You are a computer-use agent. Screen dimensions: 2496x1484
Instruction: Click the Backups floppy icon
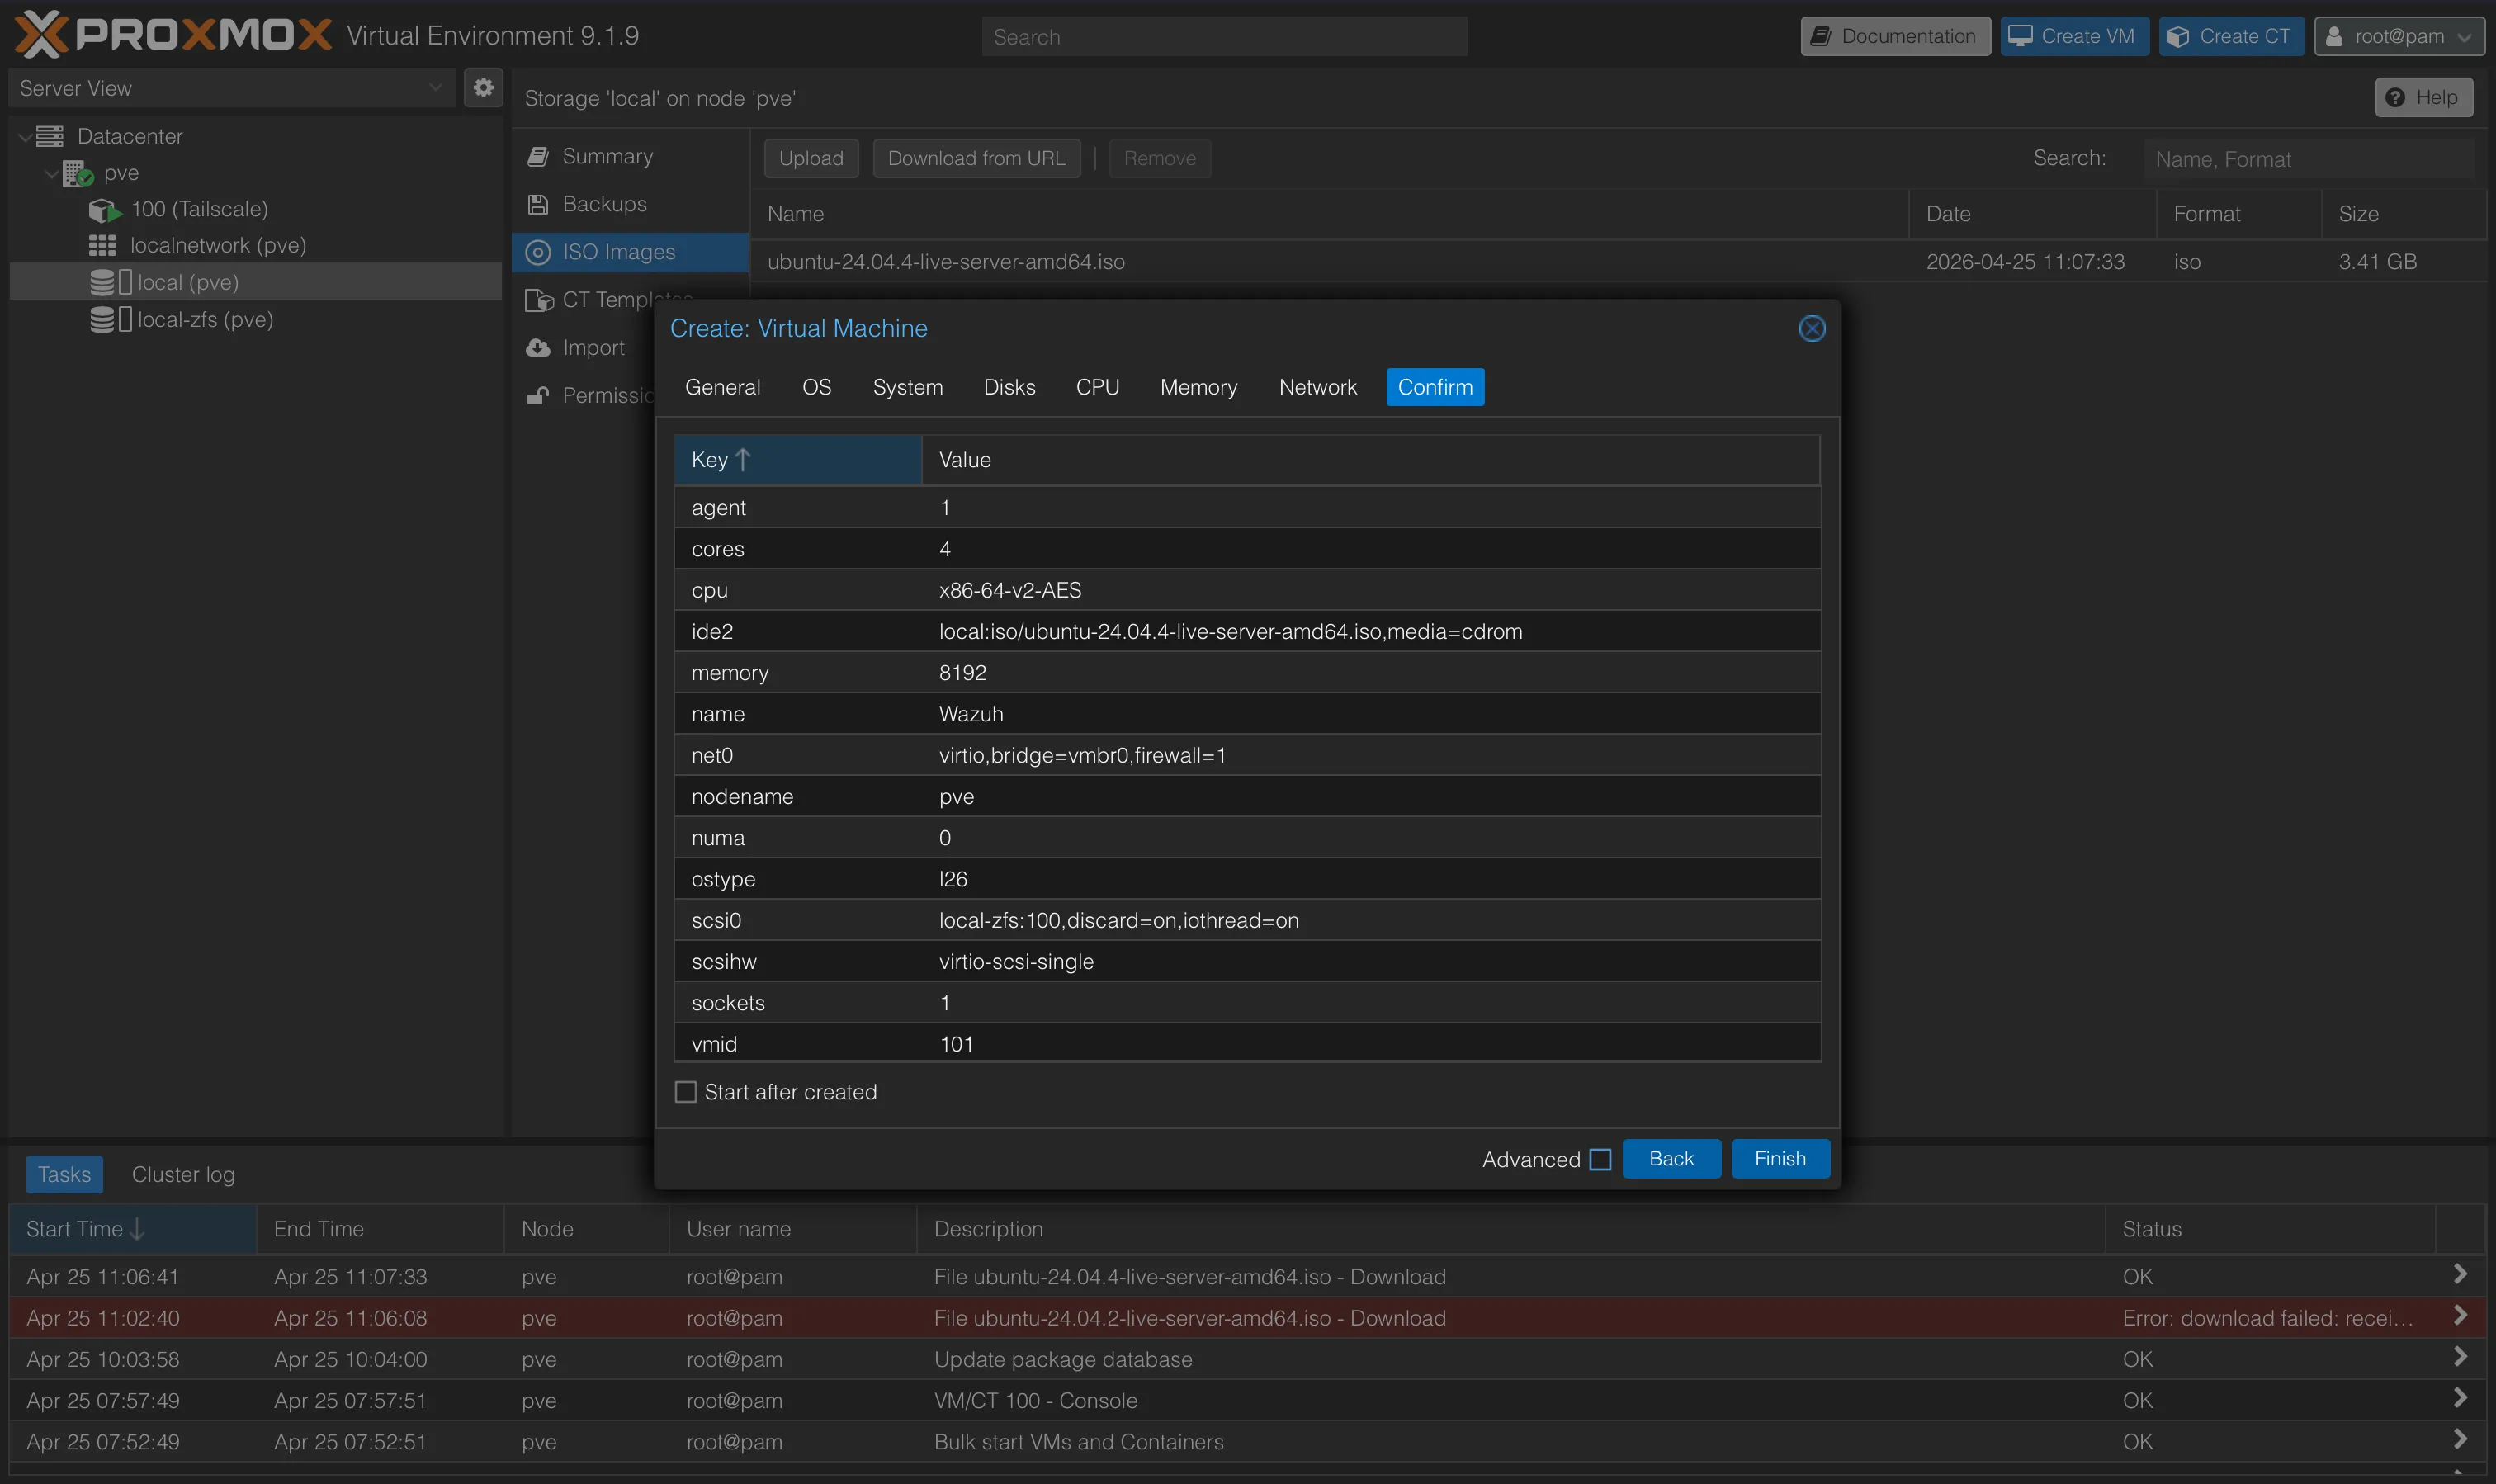(538, 205)
